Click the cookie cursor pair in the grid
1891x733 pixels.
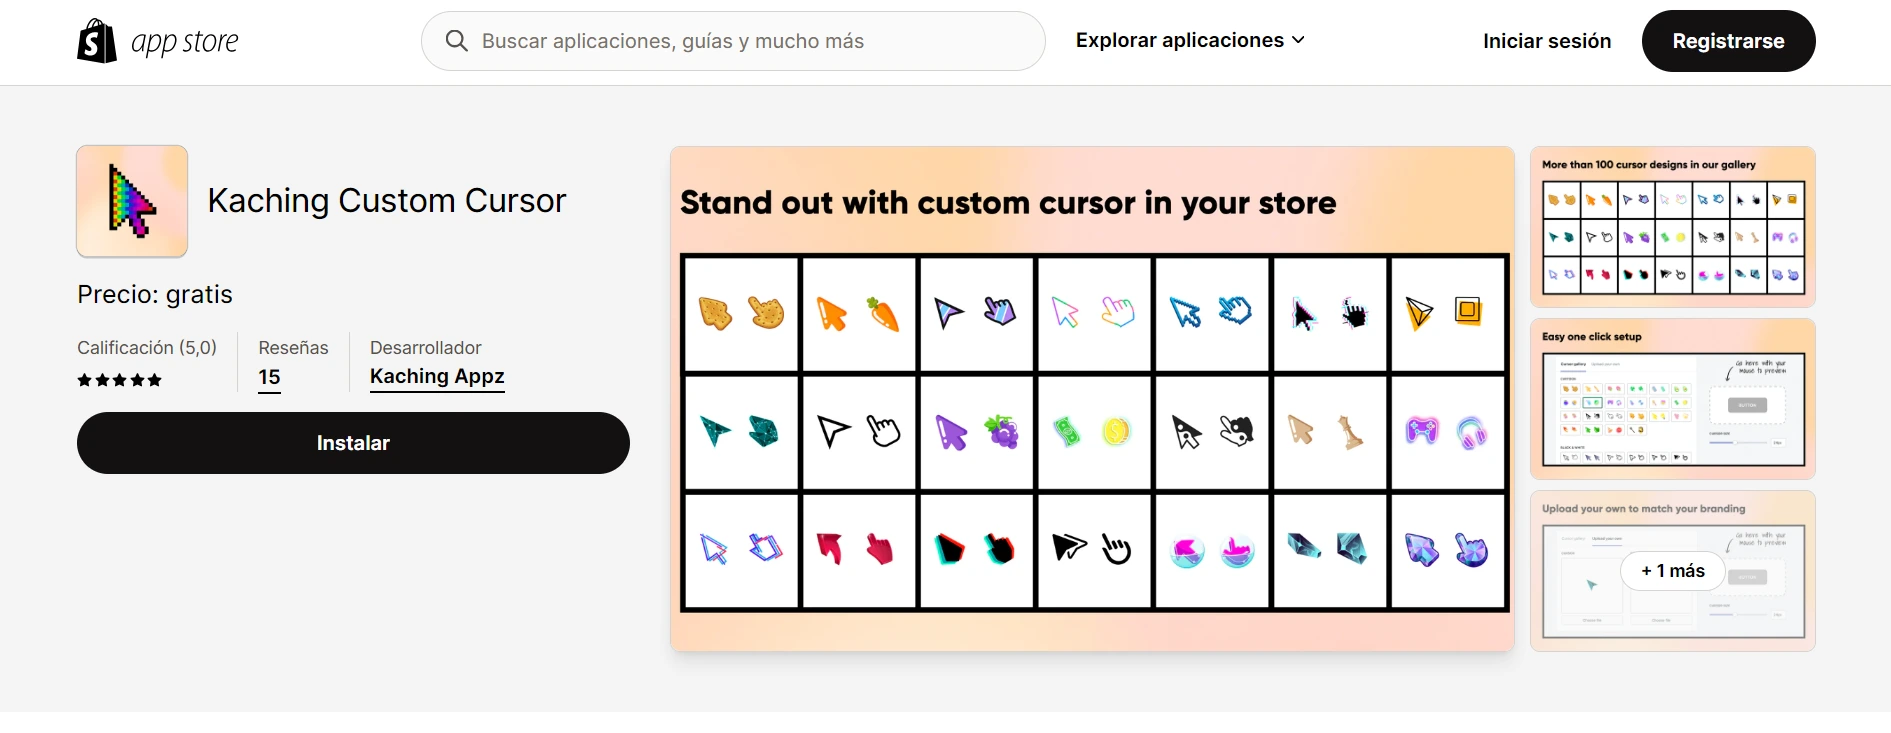point(741,314)
